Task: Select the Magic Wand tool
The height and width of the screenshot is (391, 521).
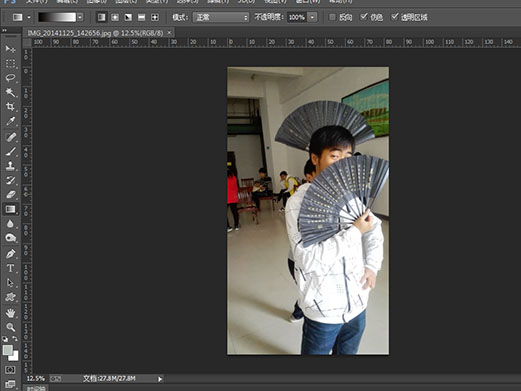Action: tap(10, 92)
